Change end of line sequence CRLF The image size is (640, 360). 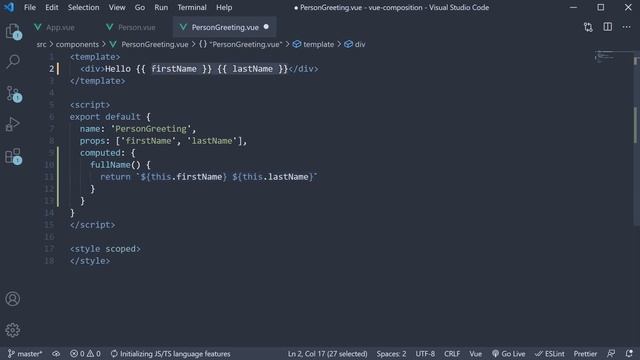click(x=452, y=354)
